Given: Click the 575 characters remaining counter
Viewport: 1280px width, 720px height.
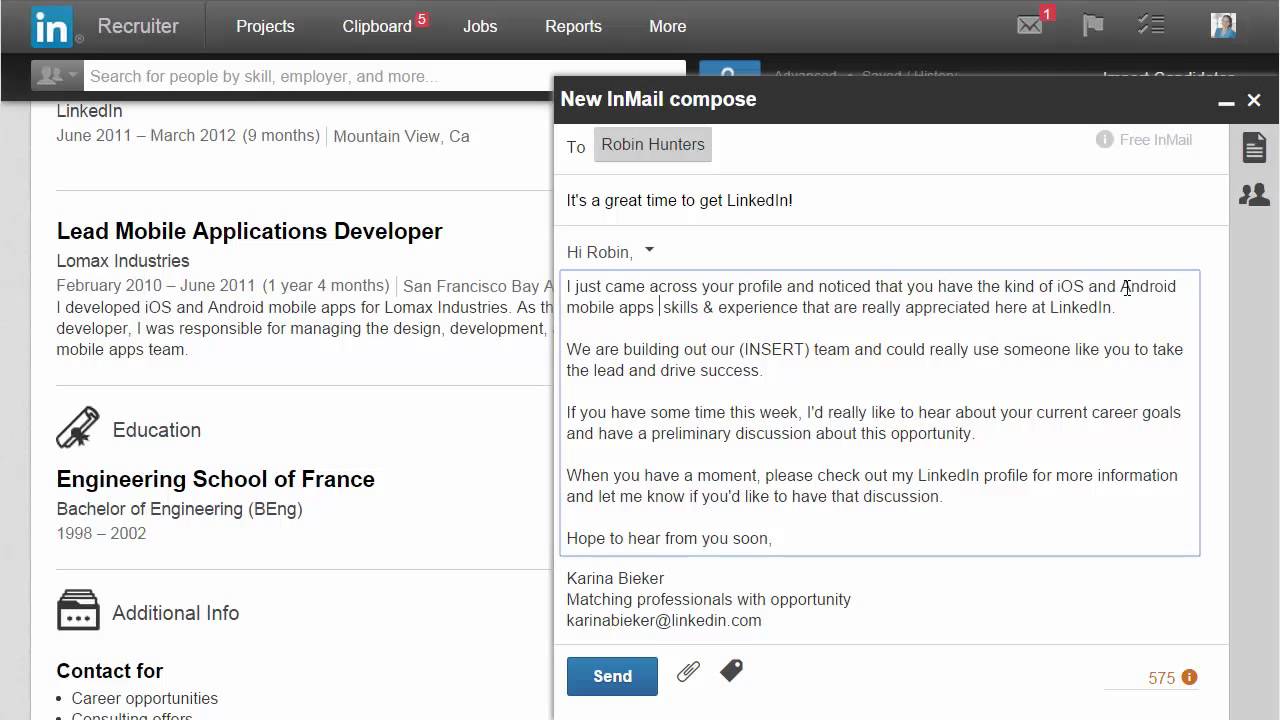Looking at the screenshot, I should click(1161, 678).
